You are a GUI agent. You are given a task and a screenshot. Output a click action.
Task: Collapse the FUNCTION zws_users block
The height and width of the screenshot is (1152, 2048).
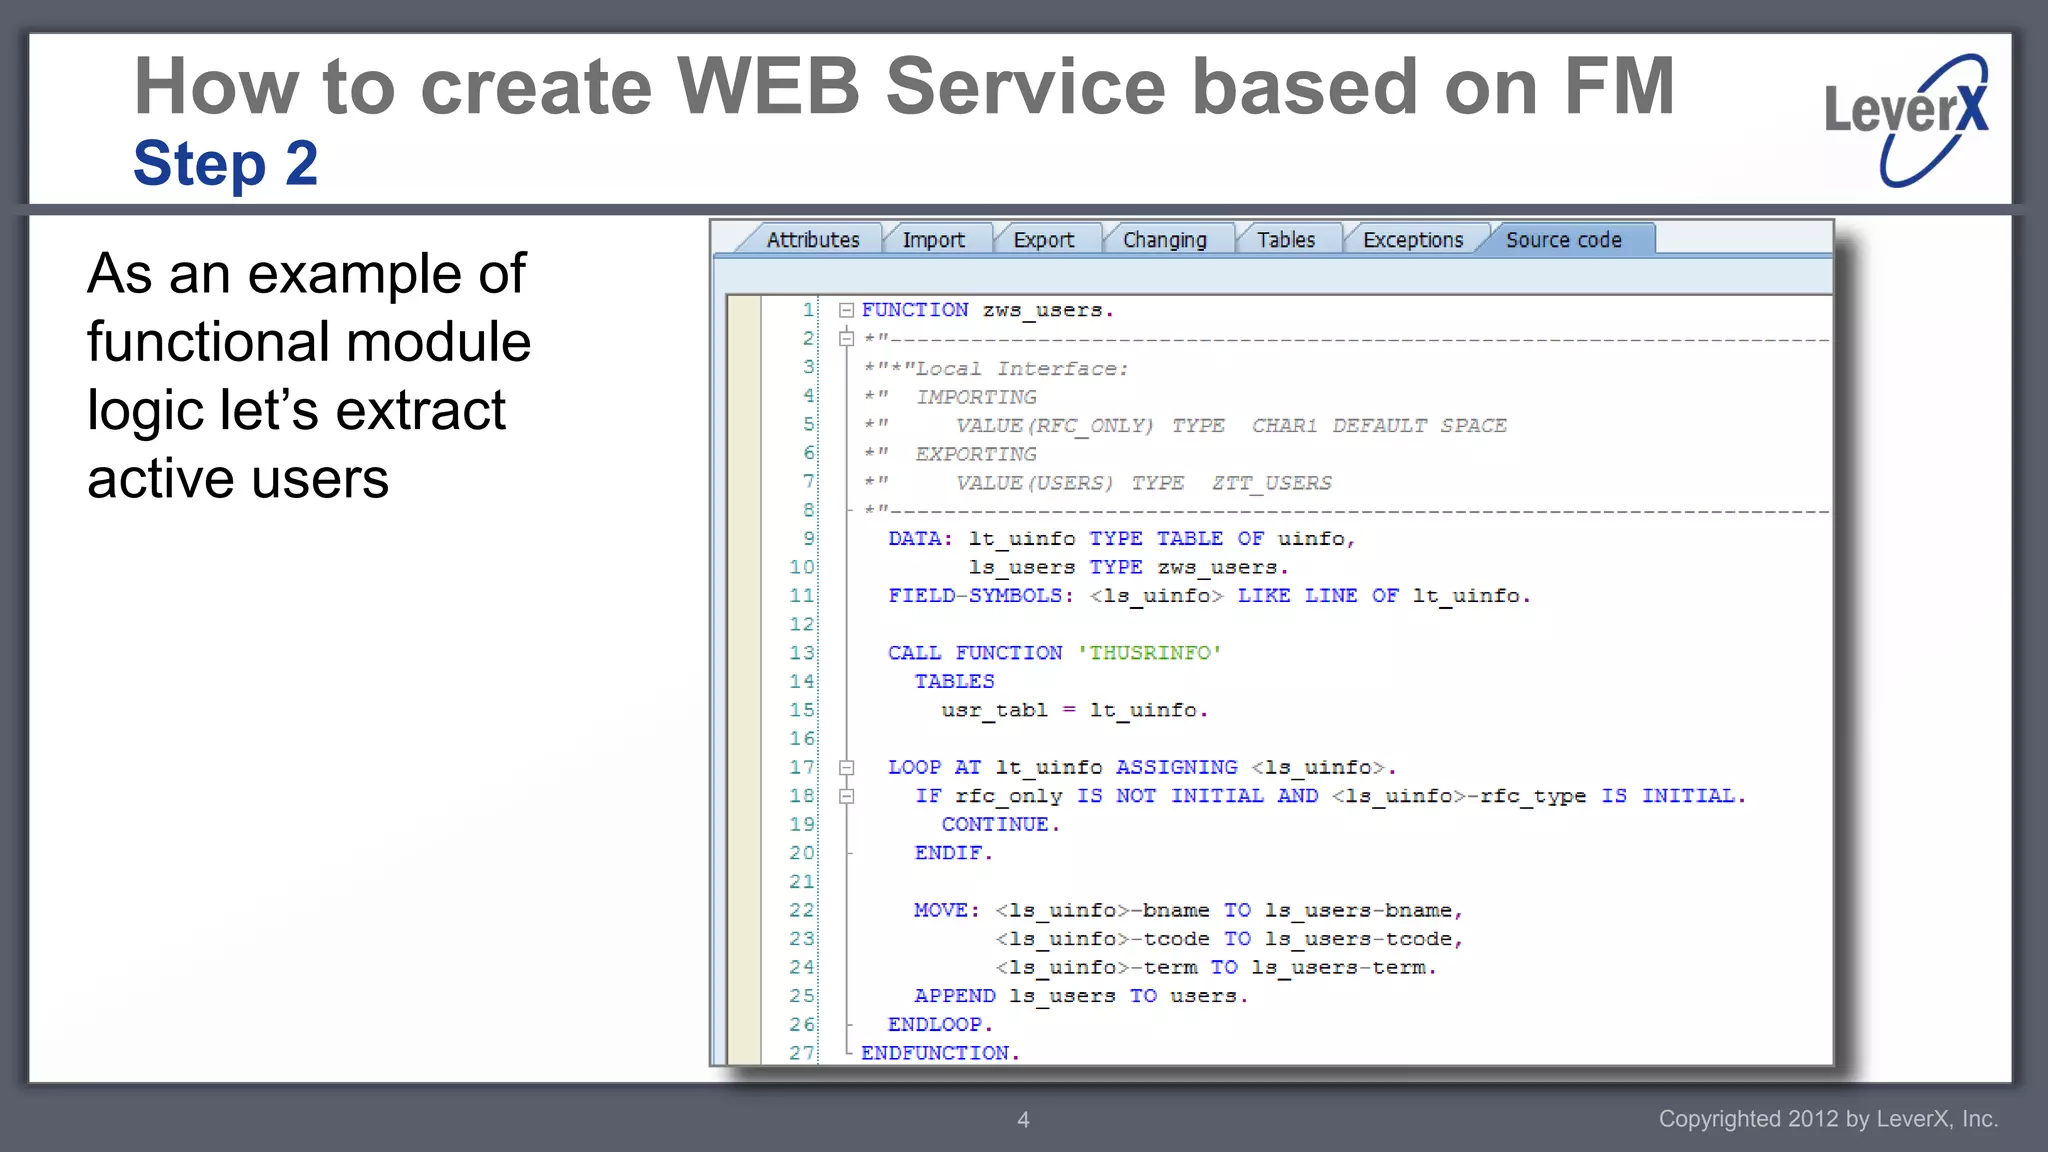846,310
